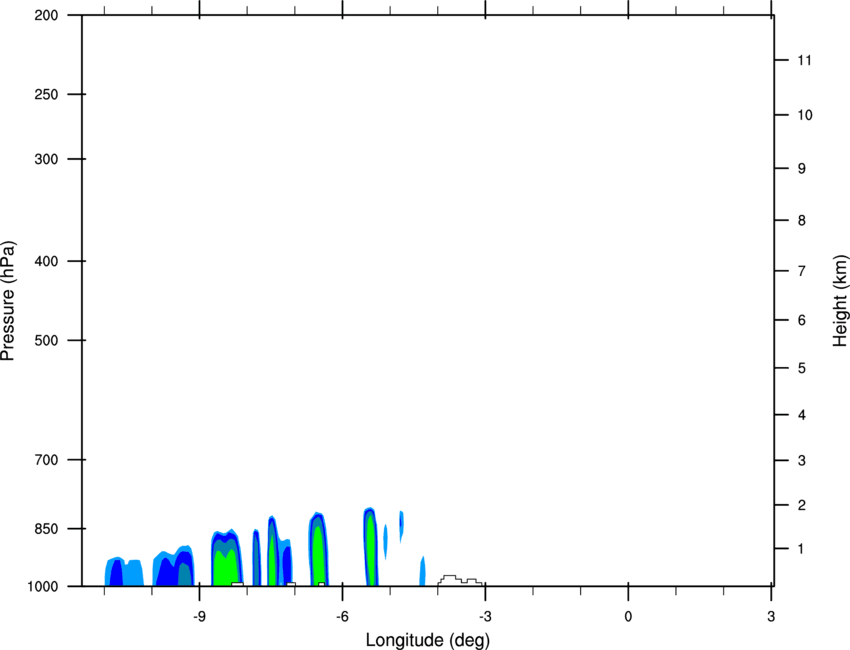Click the -3 longitude tick label

pyautogui.click(x=485, y=616)
